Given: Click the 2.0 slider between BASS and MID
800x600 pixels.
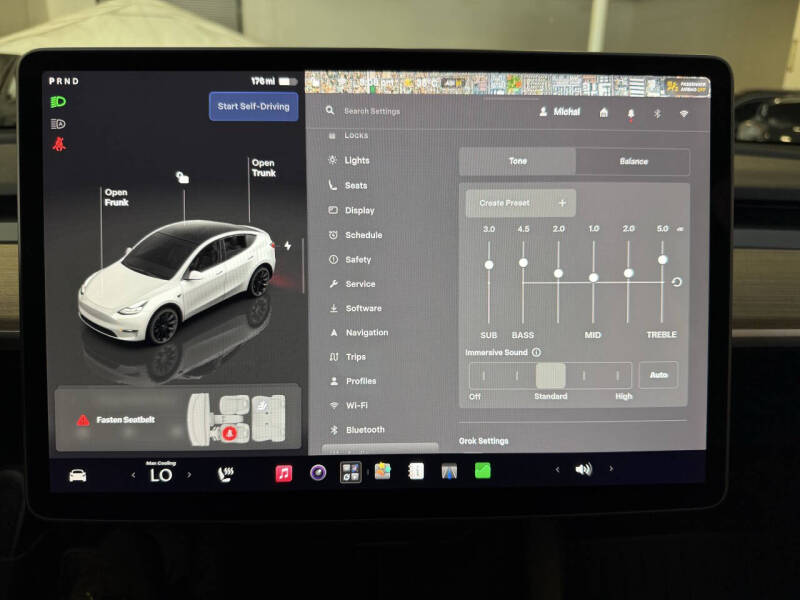Looking at the screenshot, I should (x=558, y=274).
